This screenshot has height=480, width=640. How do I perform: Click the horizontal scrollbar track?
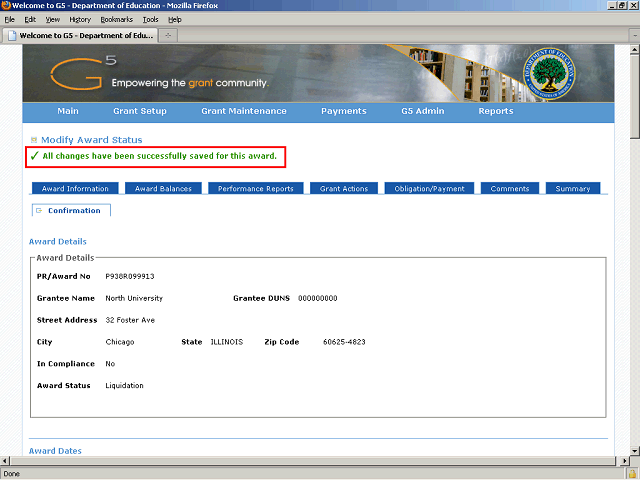click(x=313, y=461)
